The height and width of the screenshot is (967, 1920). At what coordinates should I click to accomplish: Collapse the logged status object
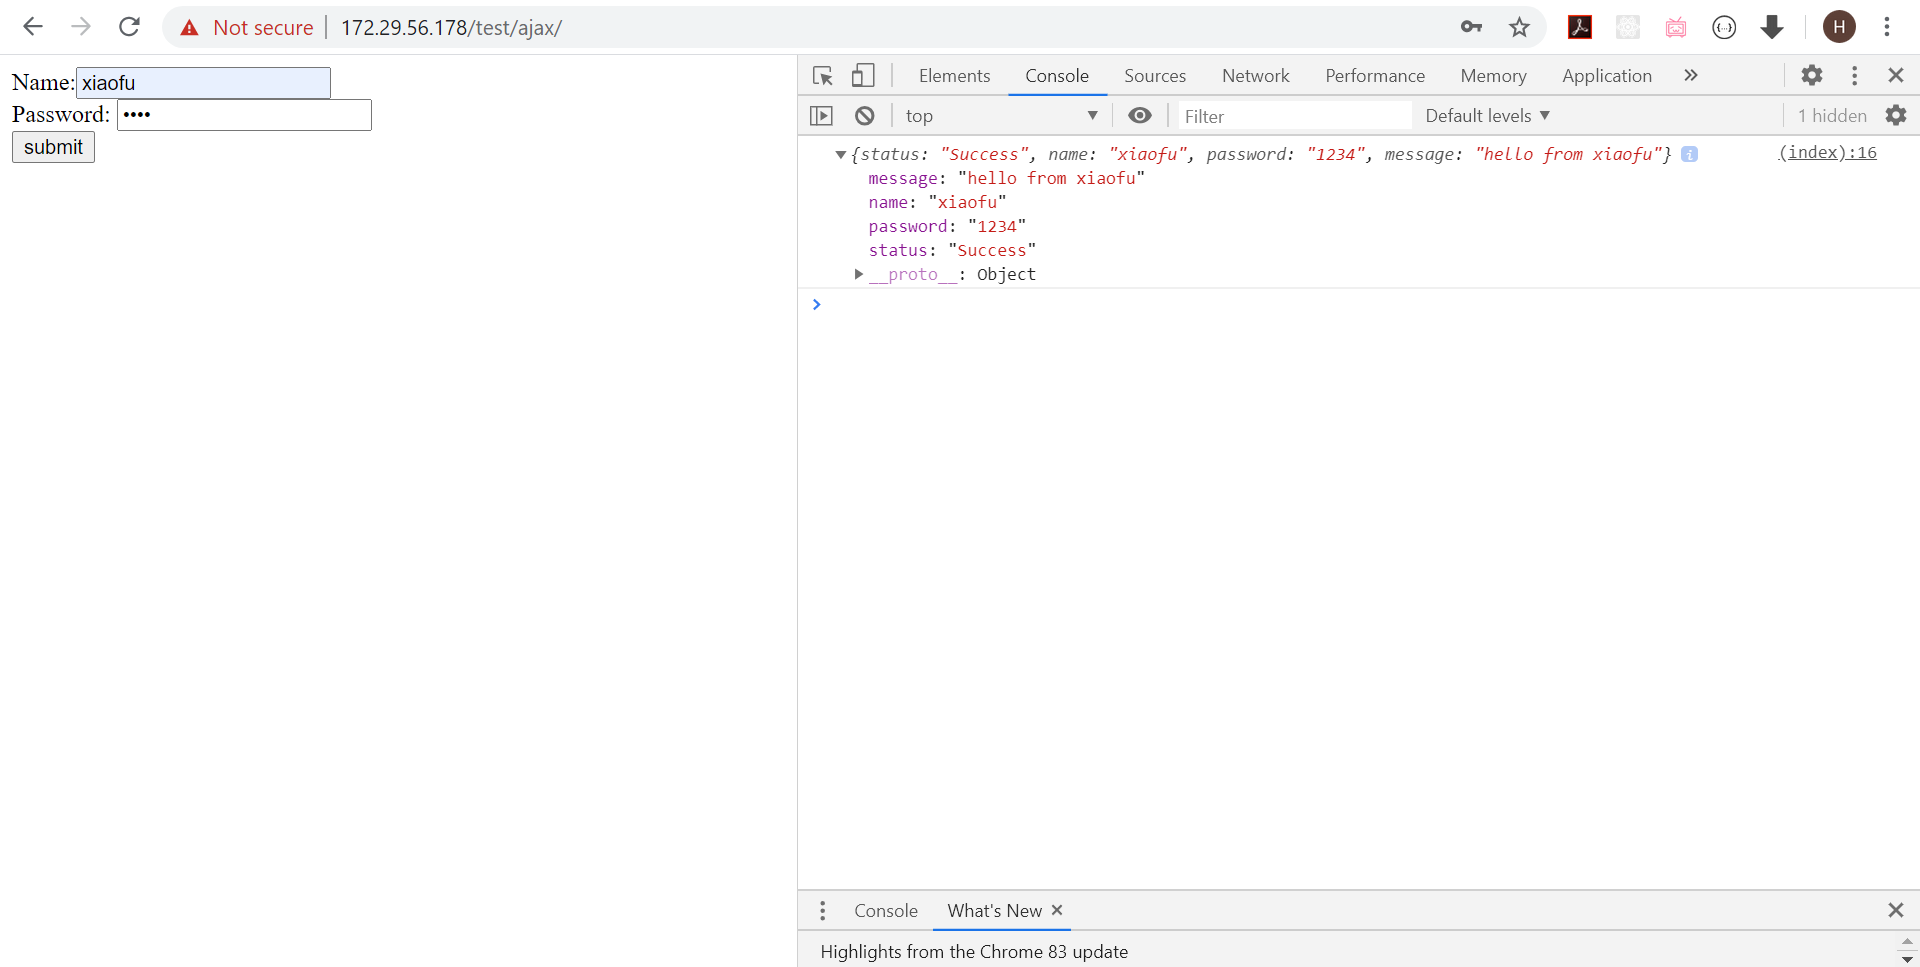840,154
